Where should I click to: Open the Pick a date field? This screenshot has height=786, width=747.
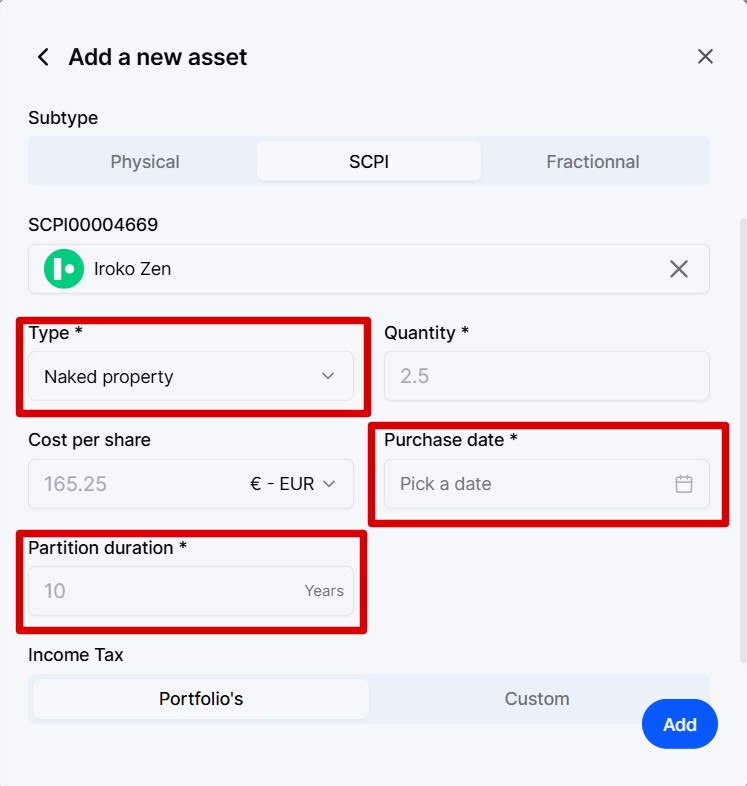tap(547, 484)
